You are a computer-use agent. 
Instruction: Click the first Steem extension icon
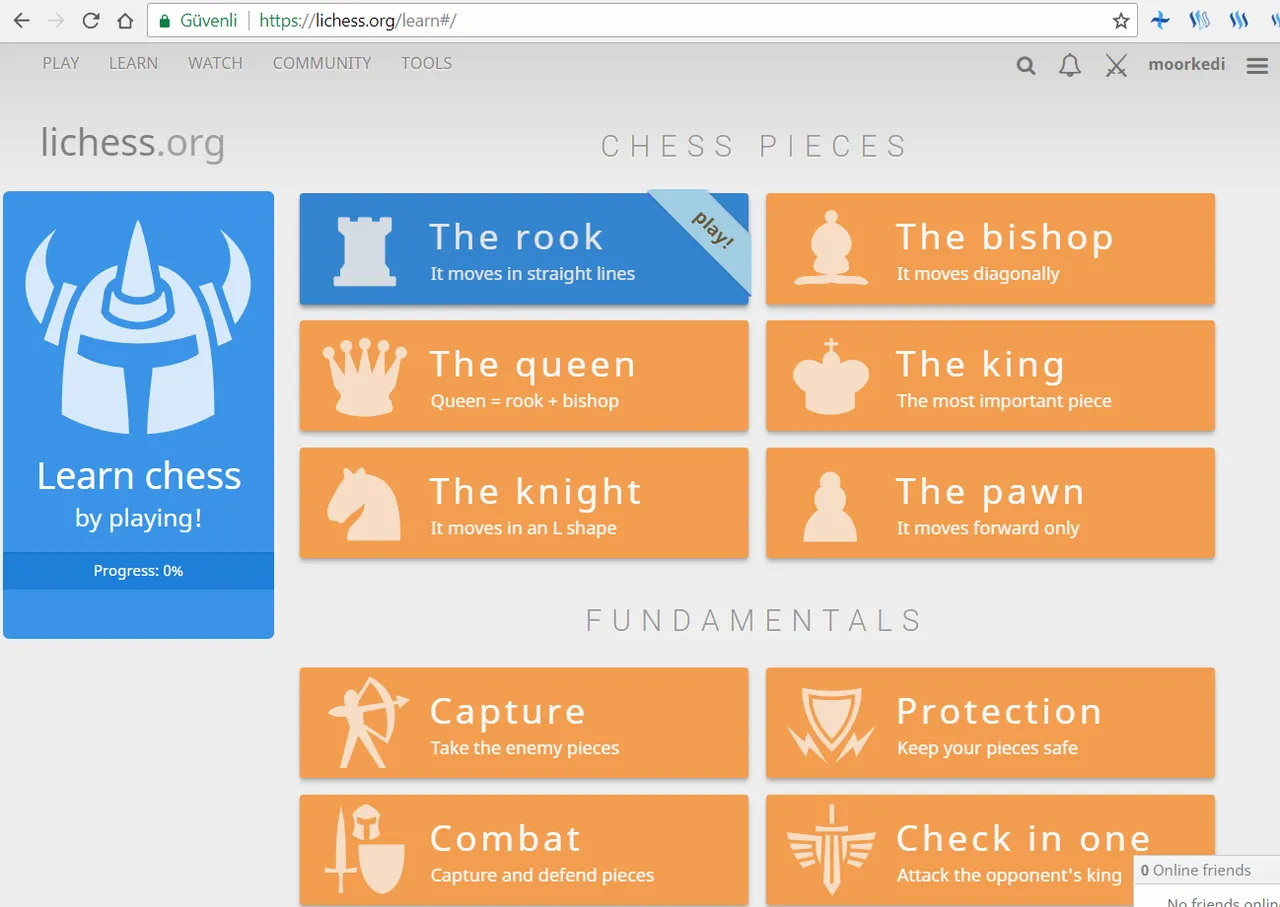click(1201, 20)
